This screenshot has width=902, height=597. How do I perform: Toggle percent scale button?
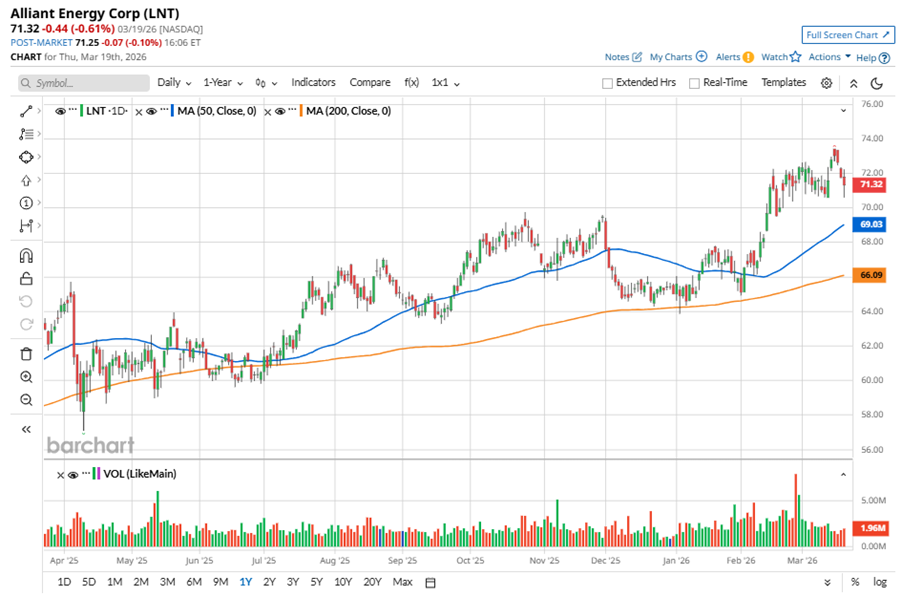(x=855, y=582)
